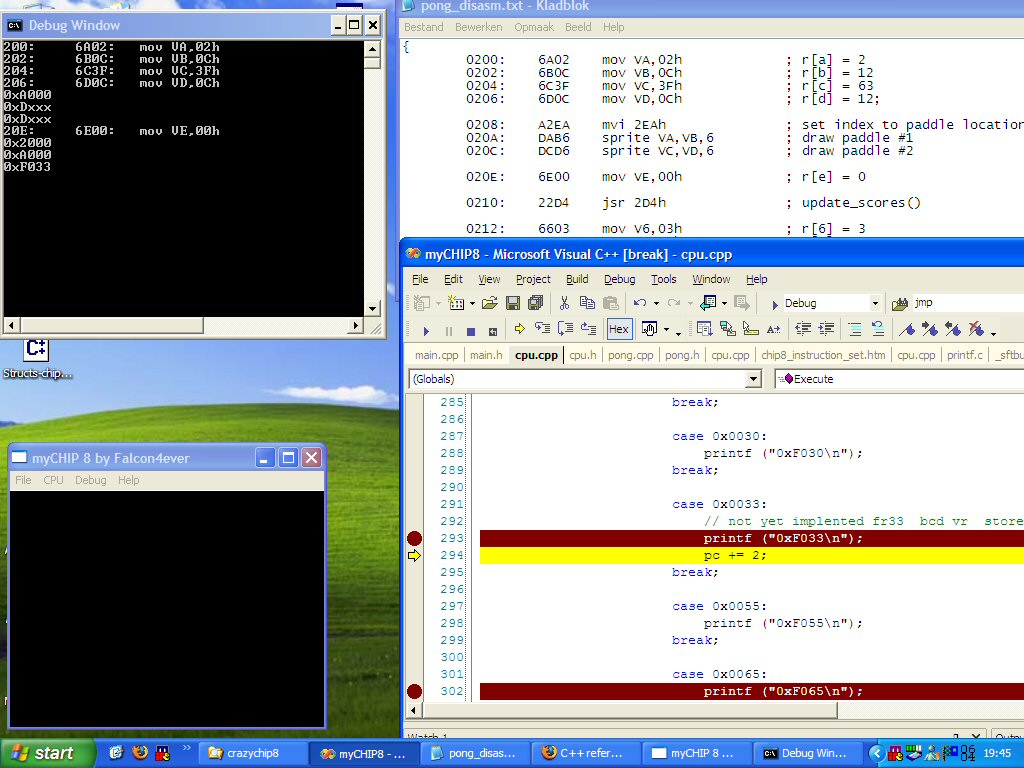Click the Save floppy disk icon
Image resolution: width=1024 pixels, height=768 pixels.
pyautogui.click(x=513, y=303)
